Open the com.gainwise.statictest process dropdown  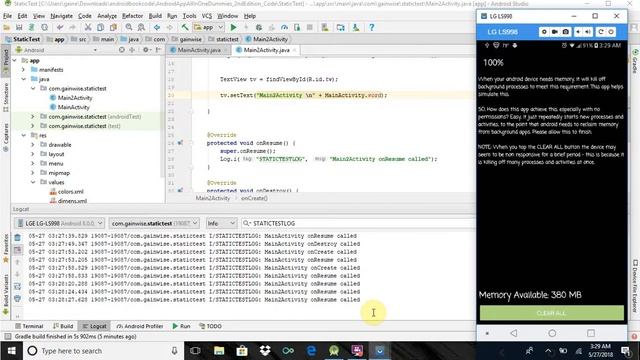154,223
